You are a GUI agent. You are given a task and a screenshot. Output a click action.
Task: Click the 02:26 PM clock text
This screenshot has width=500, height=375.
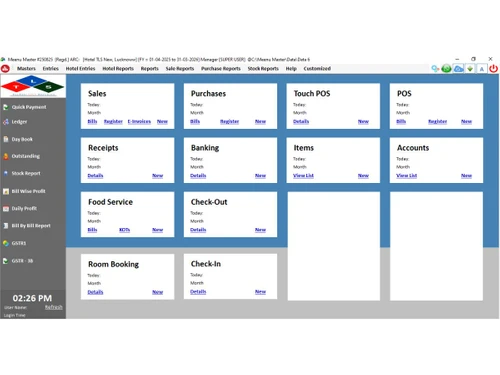32,298
